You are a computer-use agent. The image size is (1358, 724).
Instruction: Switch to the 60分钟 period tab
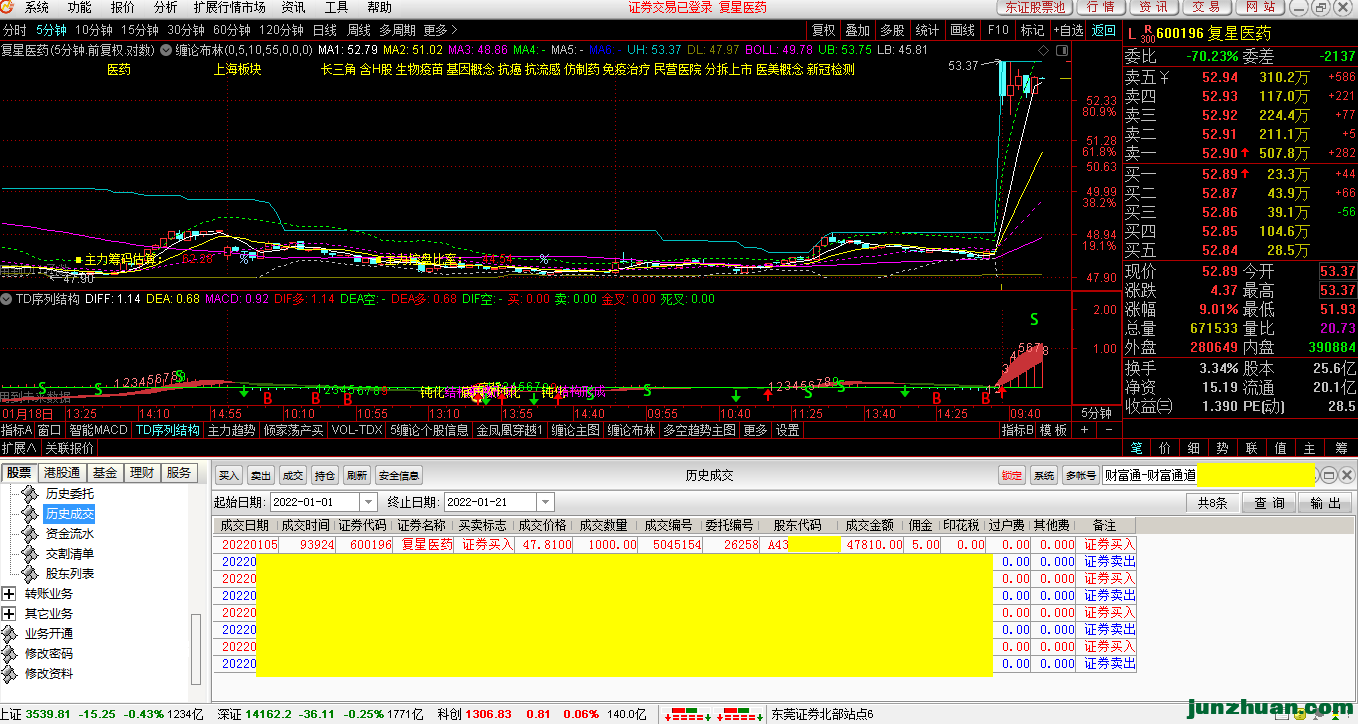232,30
